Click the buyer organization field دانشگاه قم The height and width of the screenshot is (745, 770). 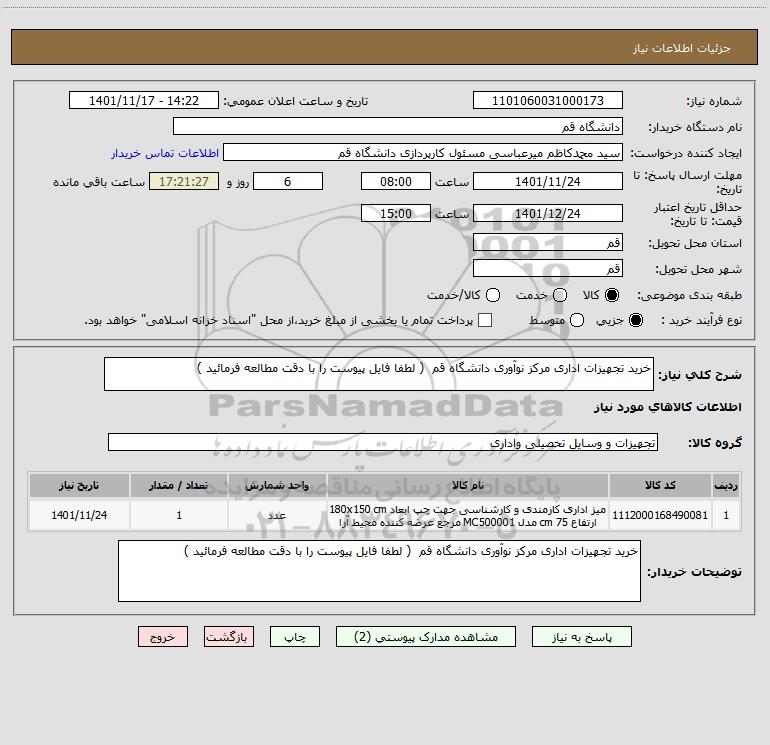398,127
